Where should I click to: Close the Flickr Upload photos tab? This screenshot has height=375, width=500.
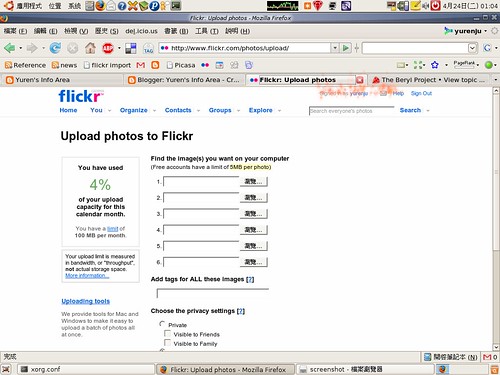coord(359,80)
